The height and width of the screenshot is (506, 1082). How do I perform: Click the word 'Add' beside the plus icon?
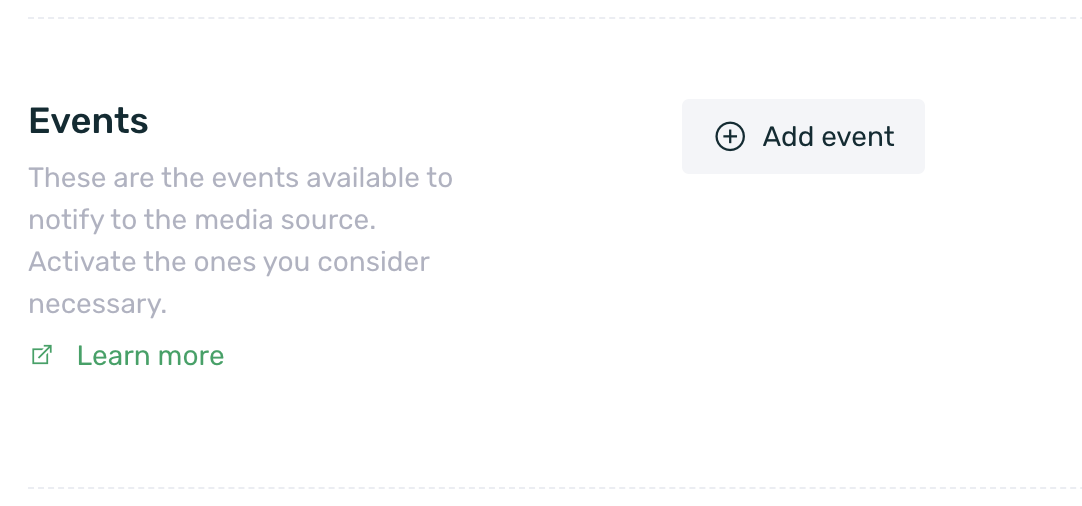[788, 137]
